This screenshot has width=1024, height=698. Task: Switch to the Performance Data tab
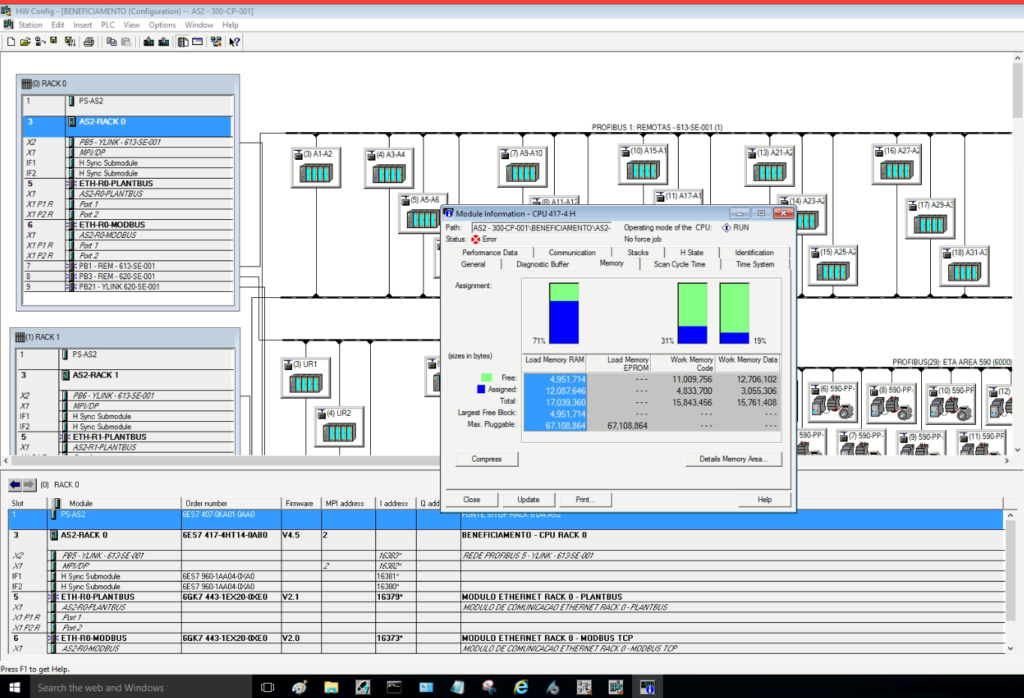click(x=490, y=253)
